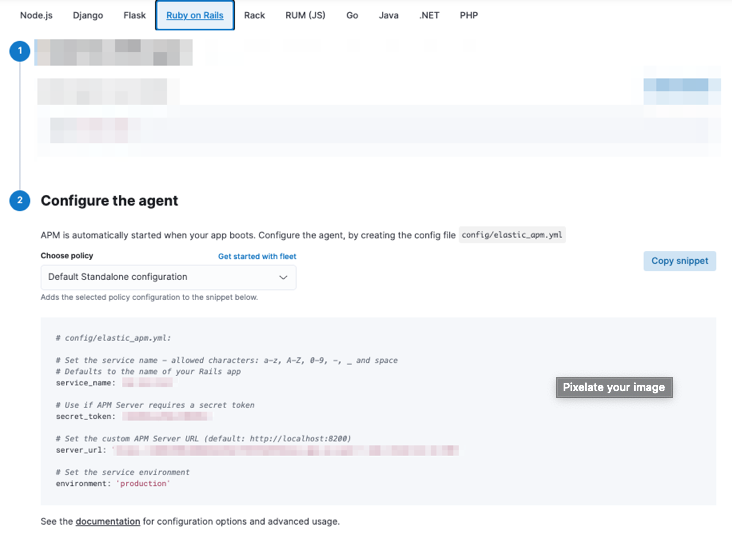Click '# Defaults to the name' comment line
Viewport: 732px width, 534px height.
148,372
